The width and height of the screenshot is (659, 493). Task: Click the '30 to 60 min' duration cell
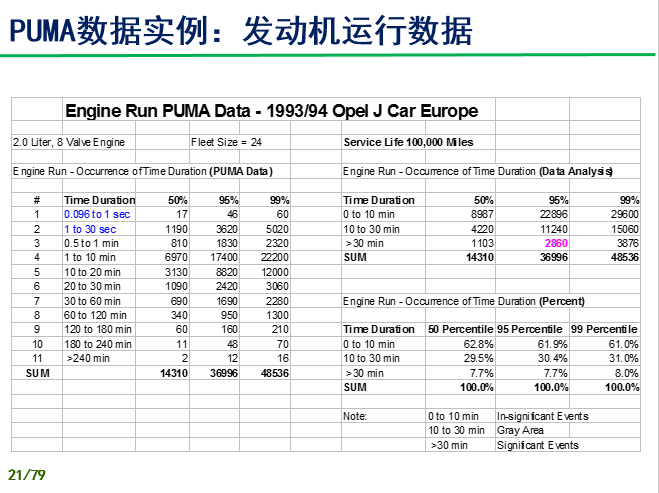click(x=92, y=301)
